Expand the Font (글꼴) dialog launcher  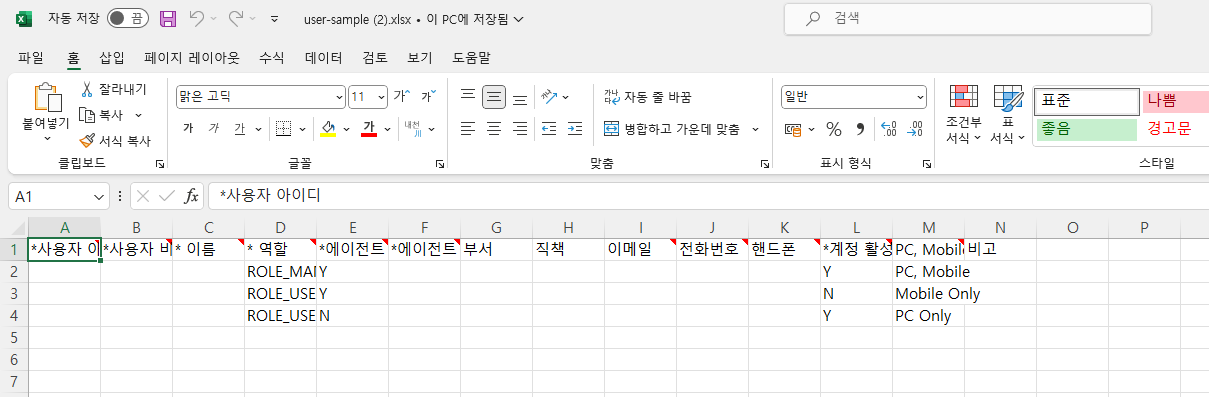click(440, 163)
